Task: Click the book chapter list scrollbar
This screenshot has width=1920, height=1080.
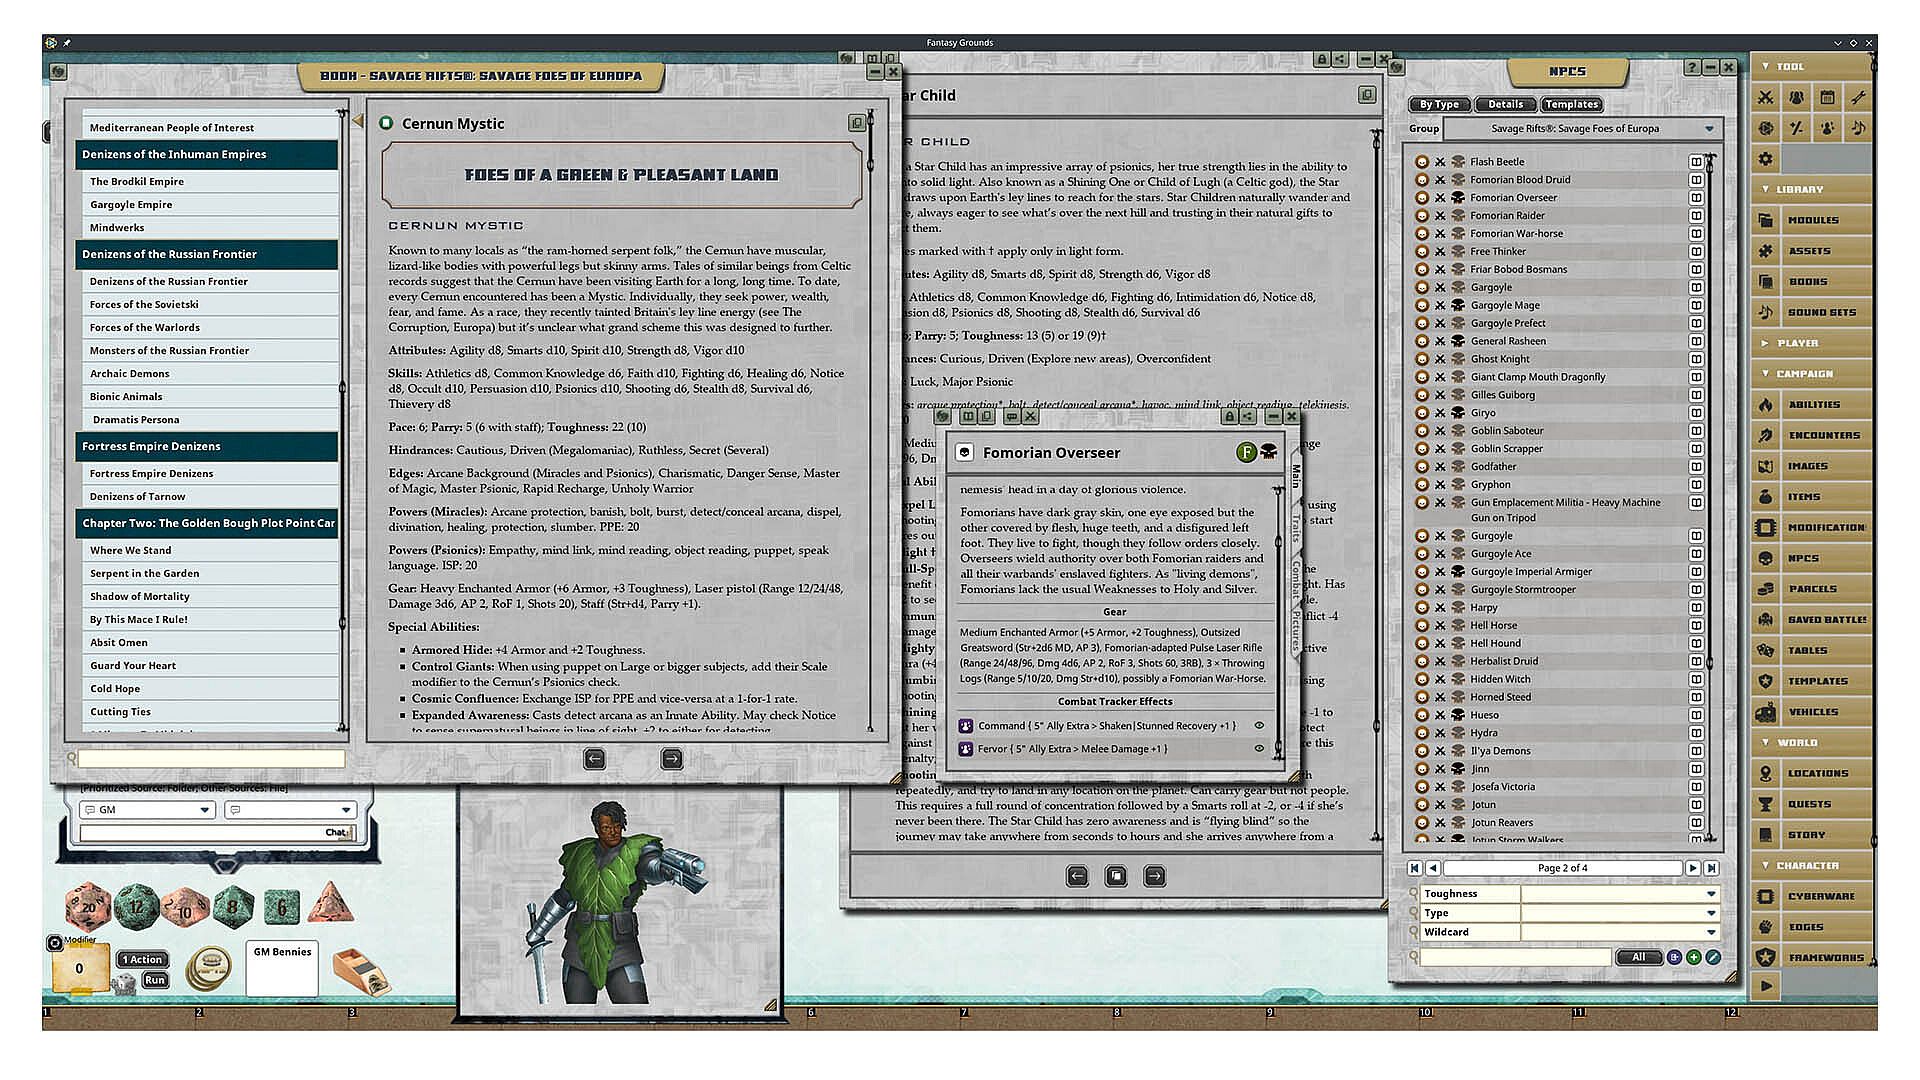Action: click(343, 420)
